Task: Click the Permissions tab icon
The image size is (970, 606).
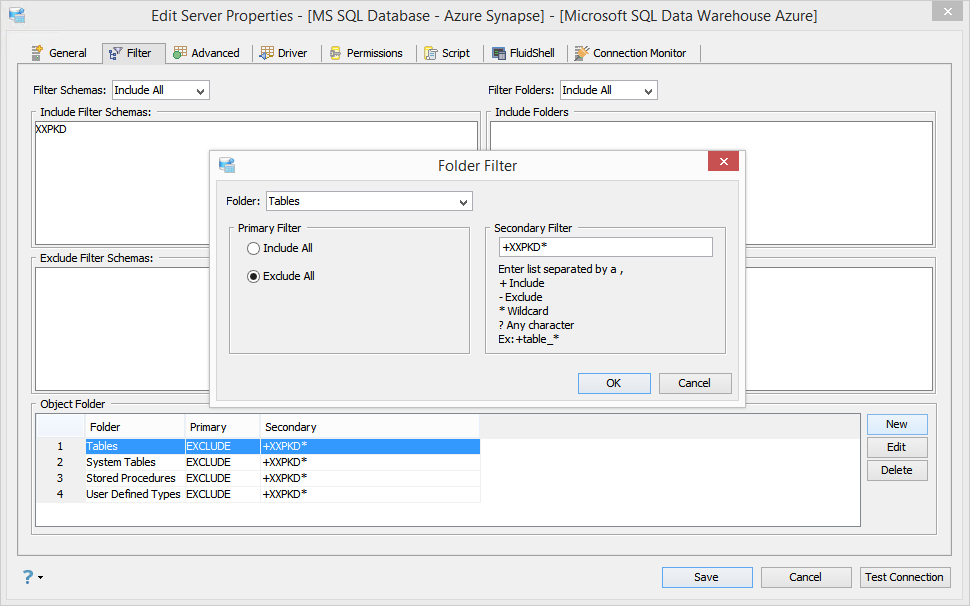Action: 336,53
